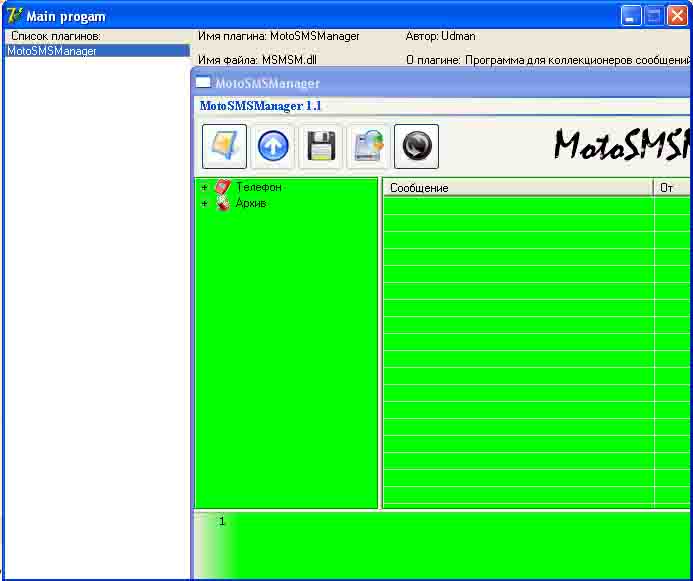The height and width of the screenshot is (581, 693).
Task: Close the Main progam window
Action: click(x=677, y=16)
